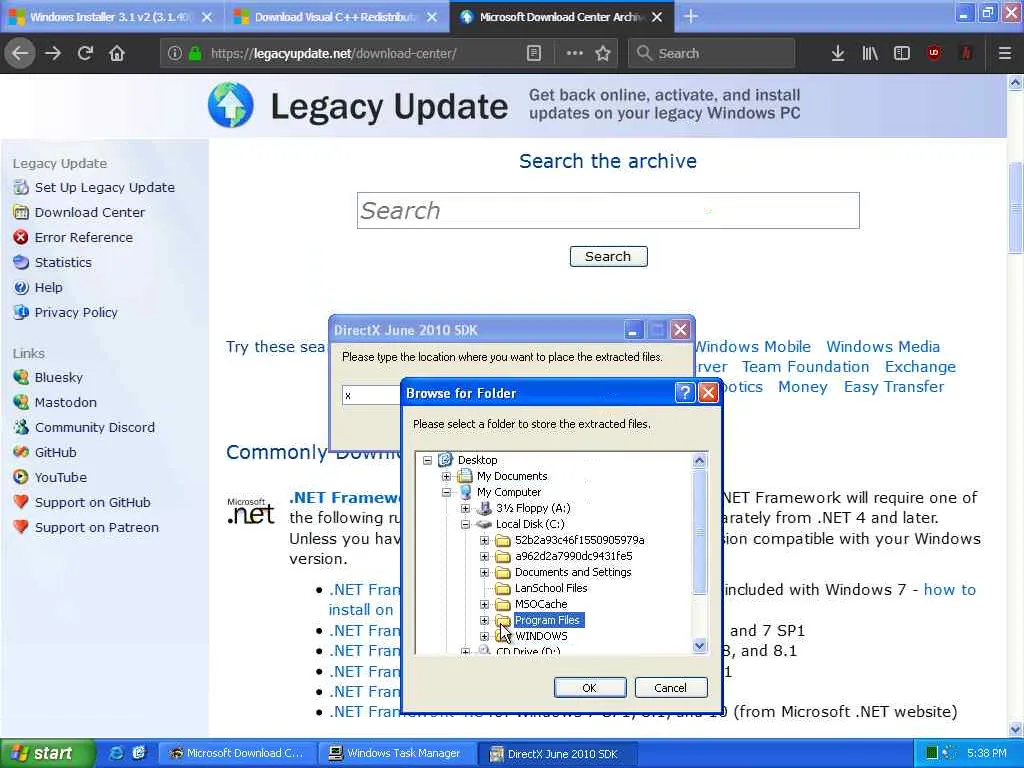Open the Statistics sidebar link
The height and width of the screenshot is (768, 1024).
click(63, 263)
